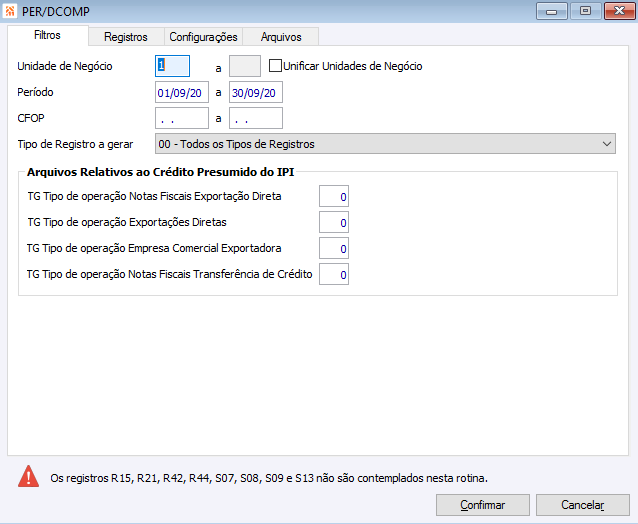Image resolution: width=638 pixels, height=524 pixels.
Task: Switch to the Filtros tab
Action: (x=47, y=35)
